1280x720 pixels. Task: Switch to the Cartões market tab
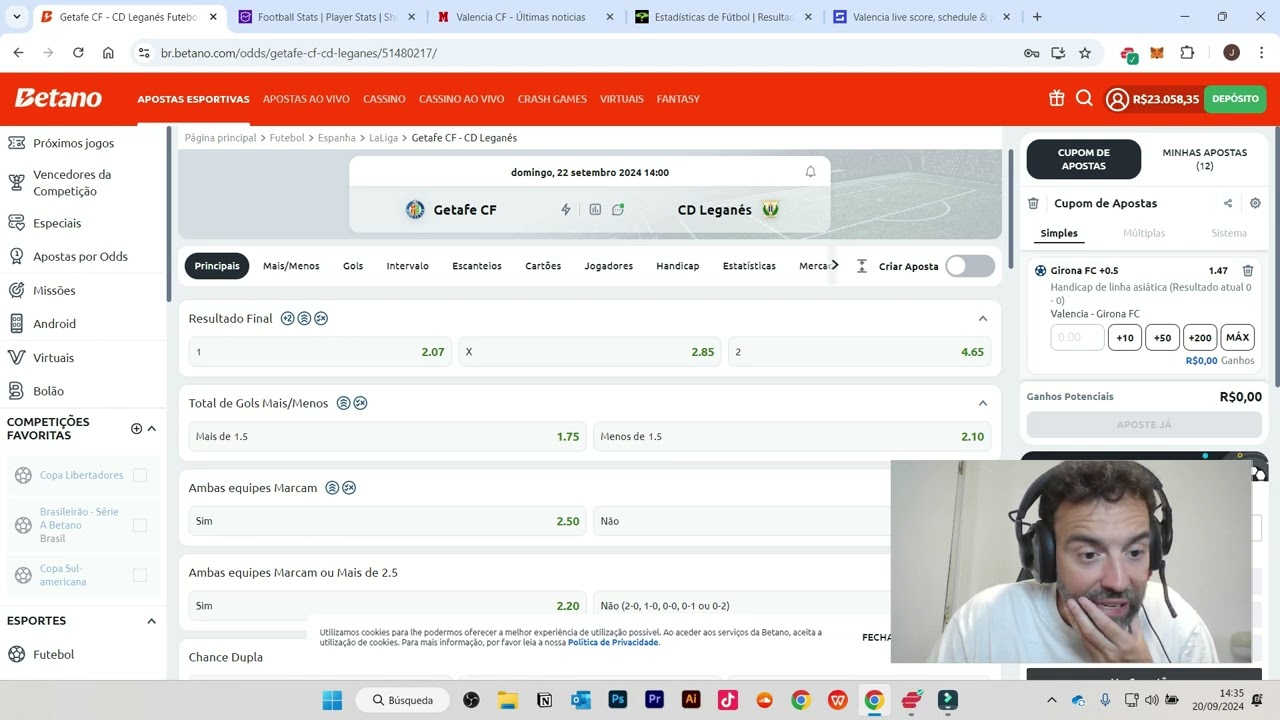pyautogui.click(x=543, y=266)
